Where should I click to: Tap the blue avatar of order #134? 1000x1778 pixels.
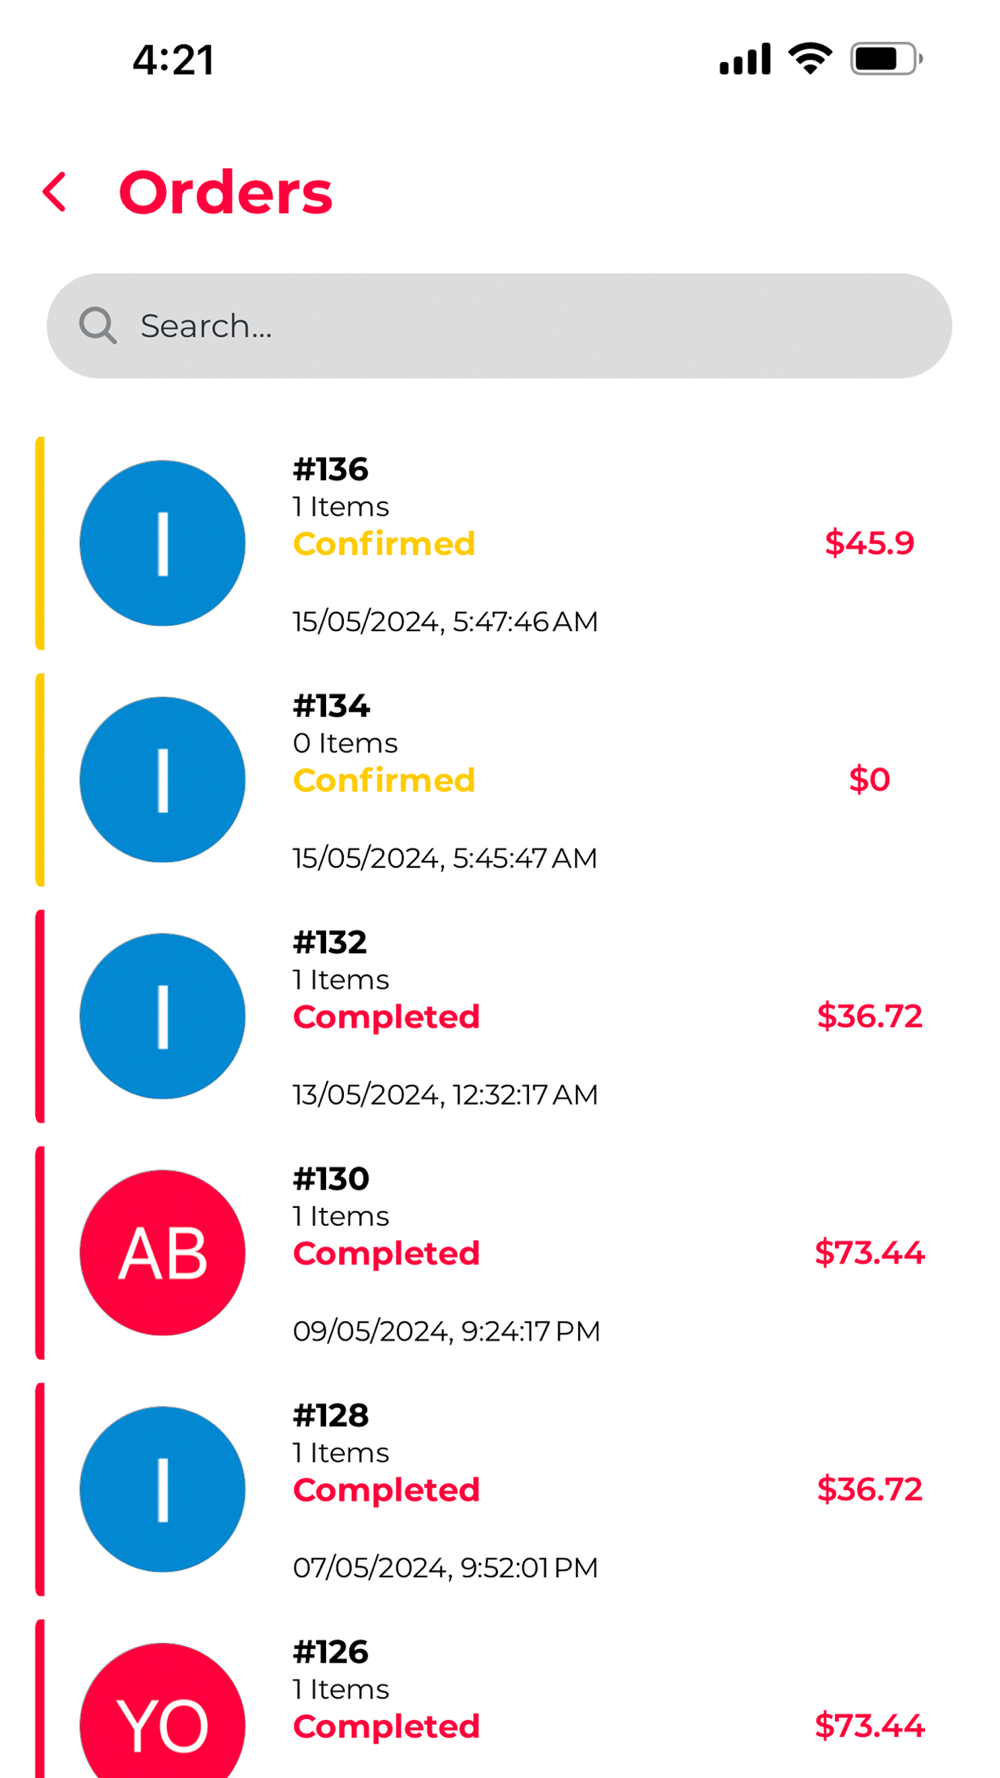click(162, 780)
